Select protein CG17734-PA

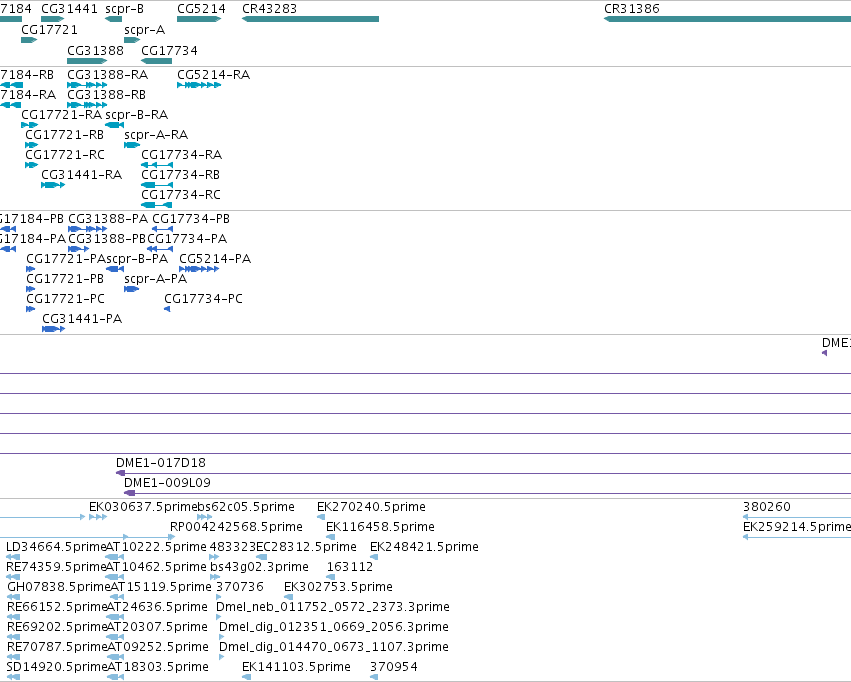tap(160, 249)
